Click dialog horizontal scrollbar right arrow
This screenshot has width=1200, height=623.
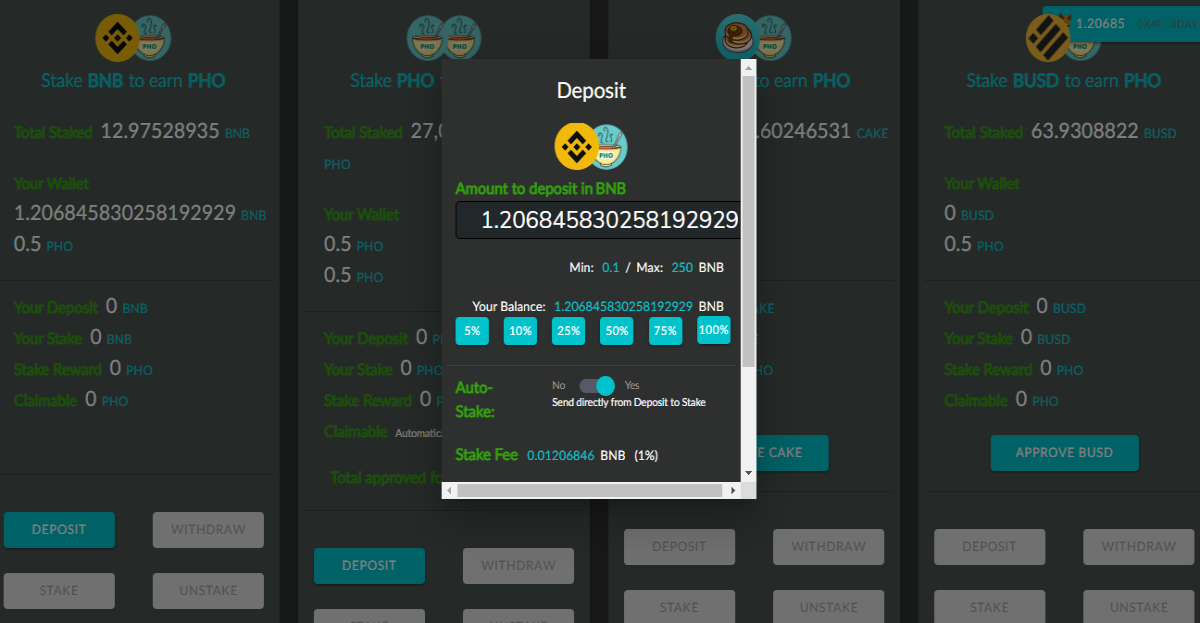pyautogui.click(x=733, y=490)
